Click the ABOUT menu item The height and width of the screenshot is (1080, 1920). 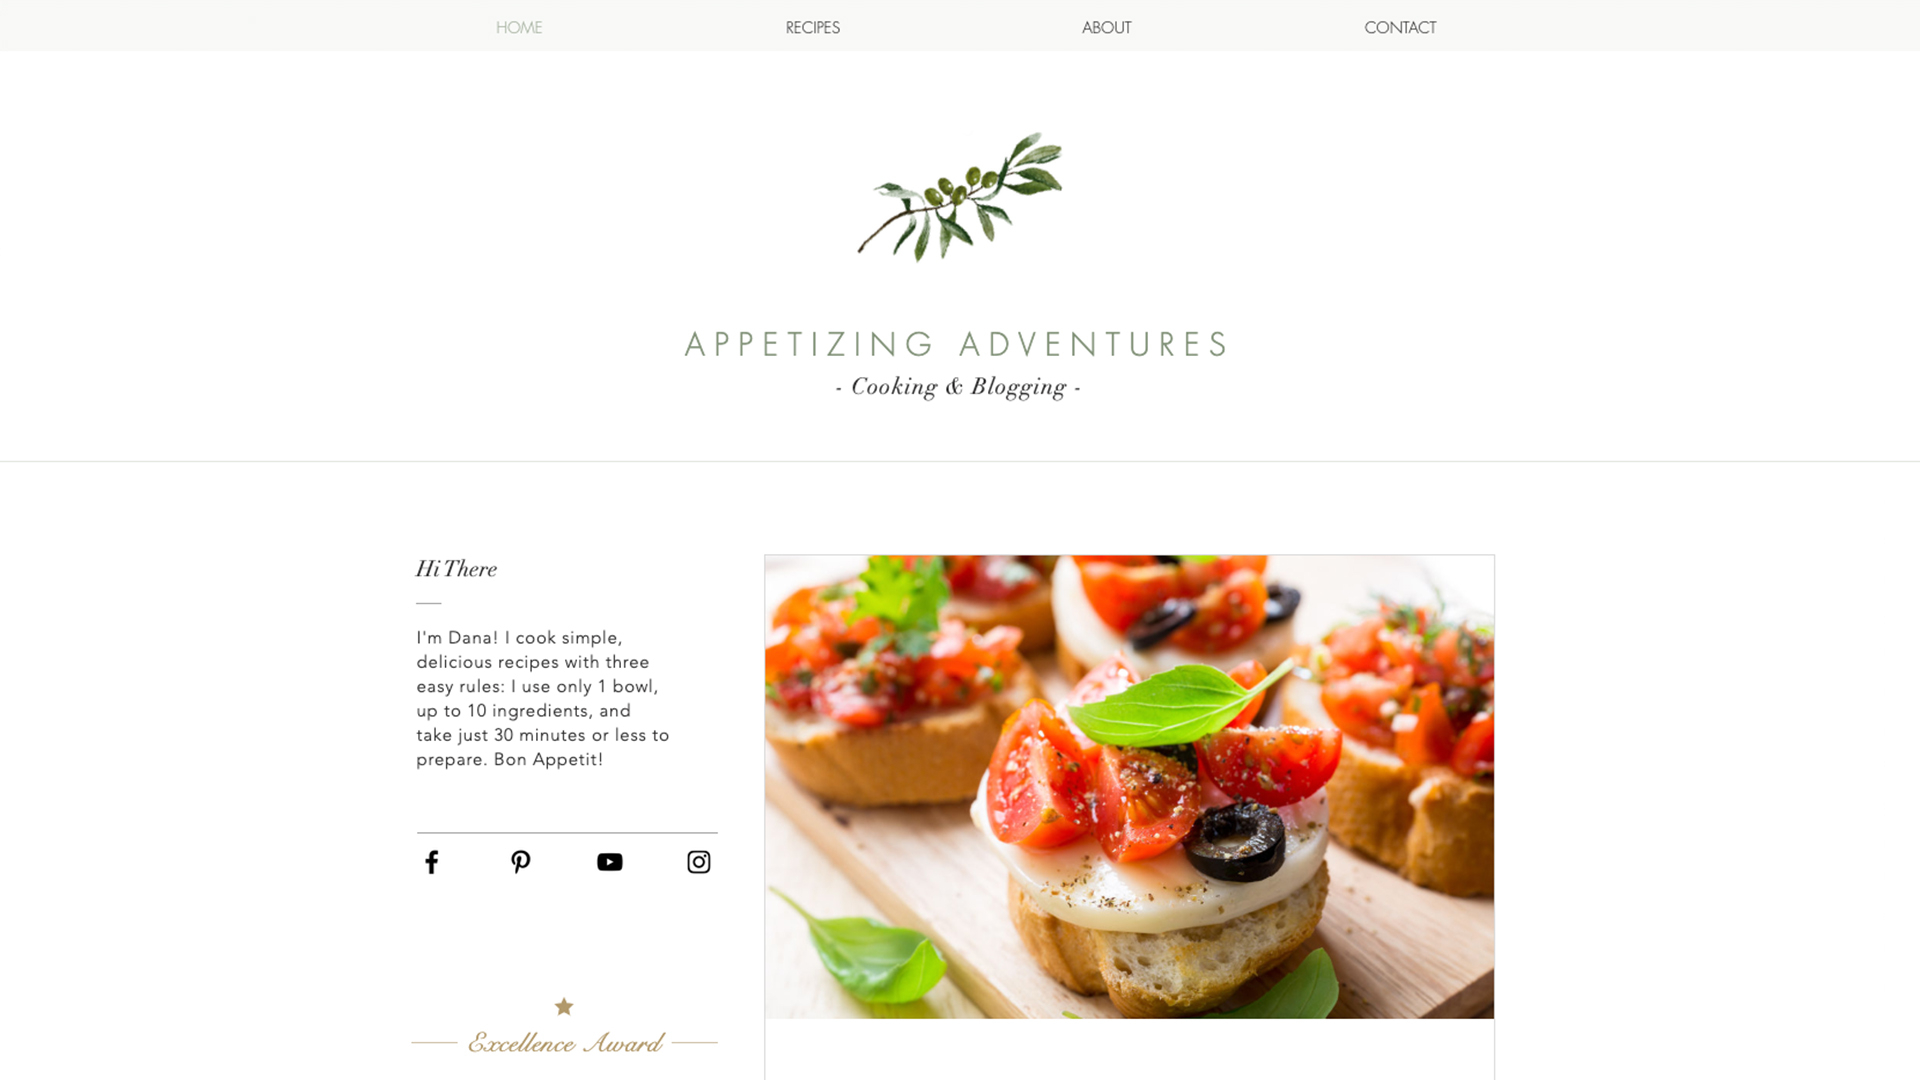coord(1106,26)
